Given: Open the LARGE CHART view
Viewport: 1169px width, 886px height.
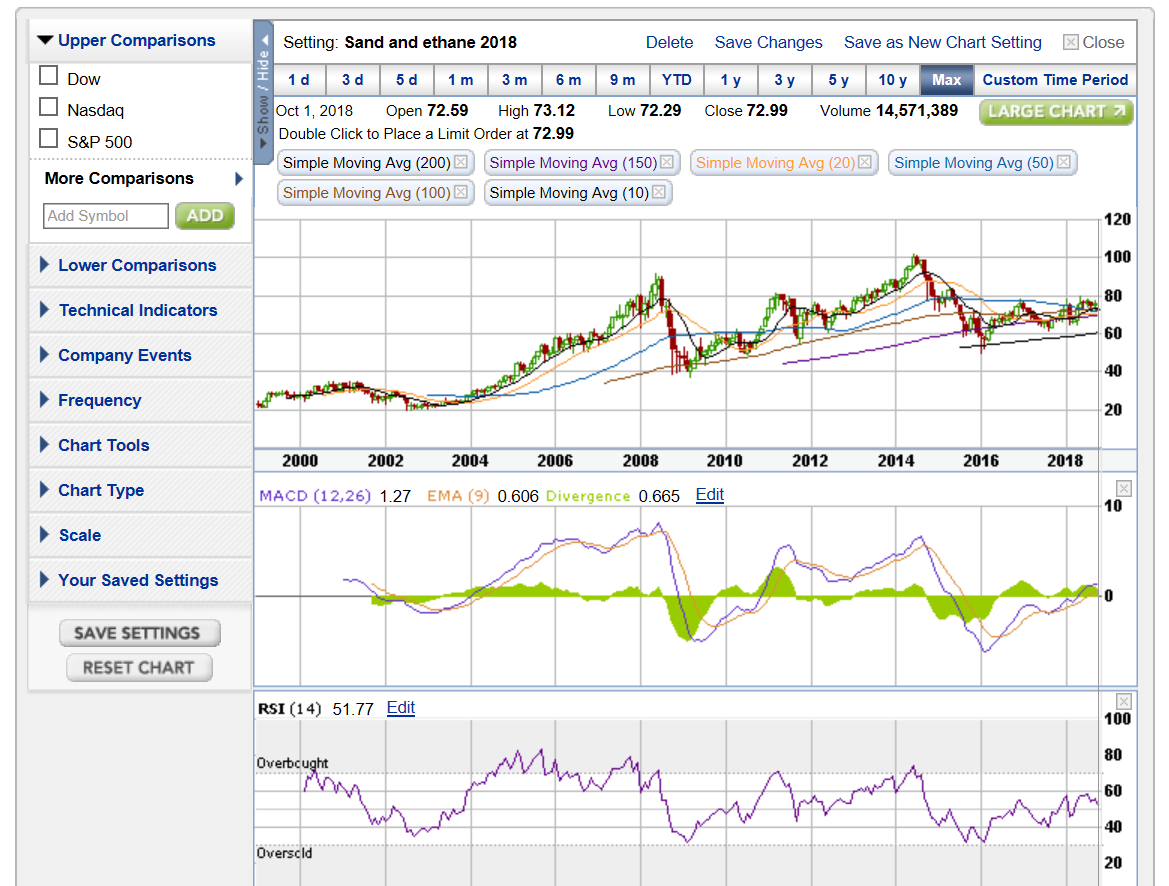Looking at the screenshot, I should [1056, 113].
